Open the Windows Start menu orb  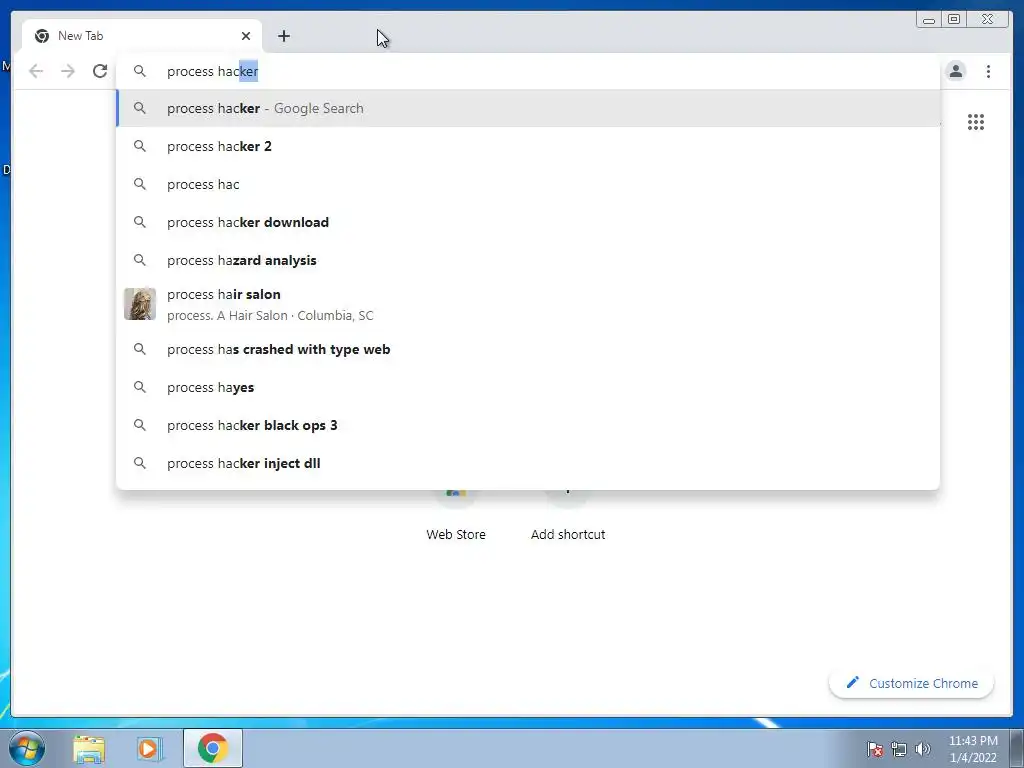coord(27,748)
